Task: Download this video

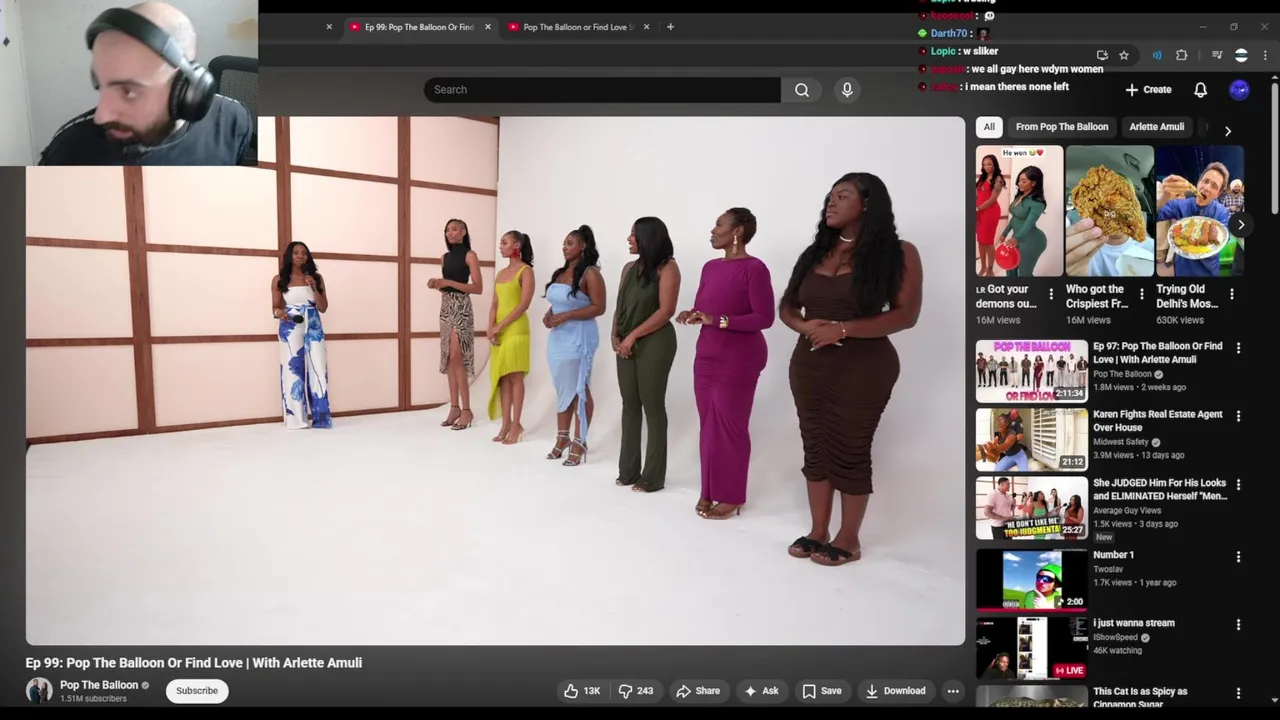Action: point(895,691)
